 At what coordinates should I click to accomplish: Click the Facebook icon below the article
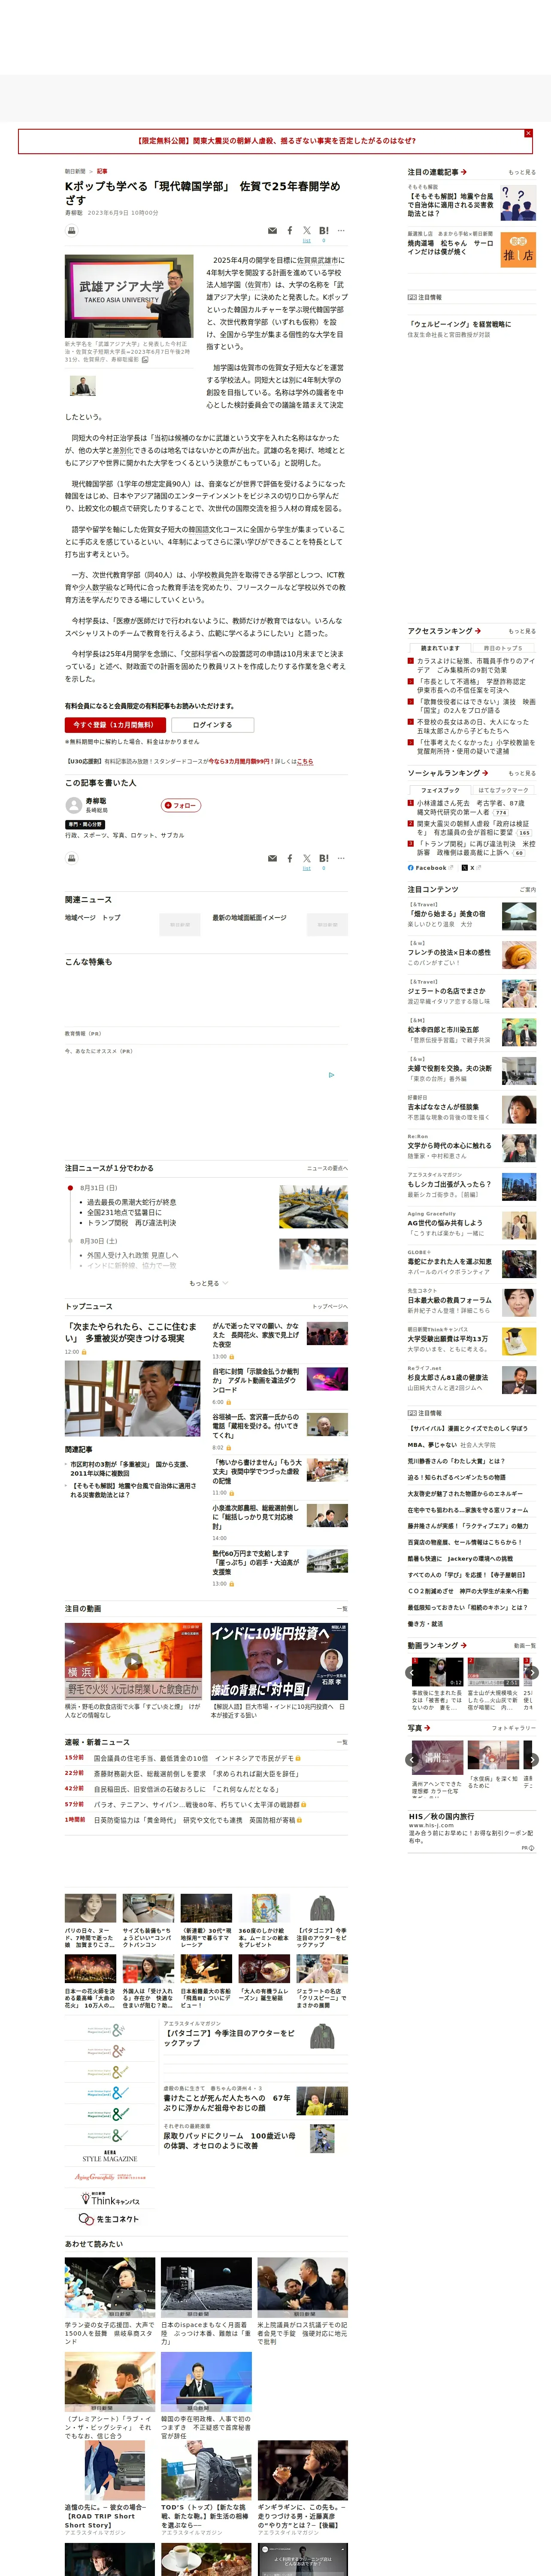point(290,858)
